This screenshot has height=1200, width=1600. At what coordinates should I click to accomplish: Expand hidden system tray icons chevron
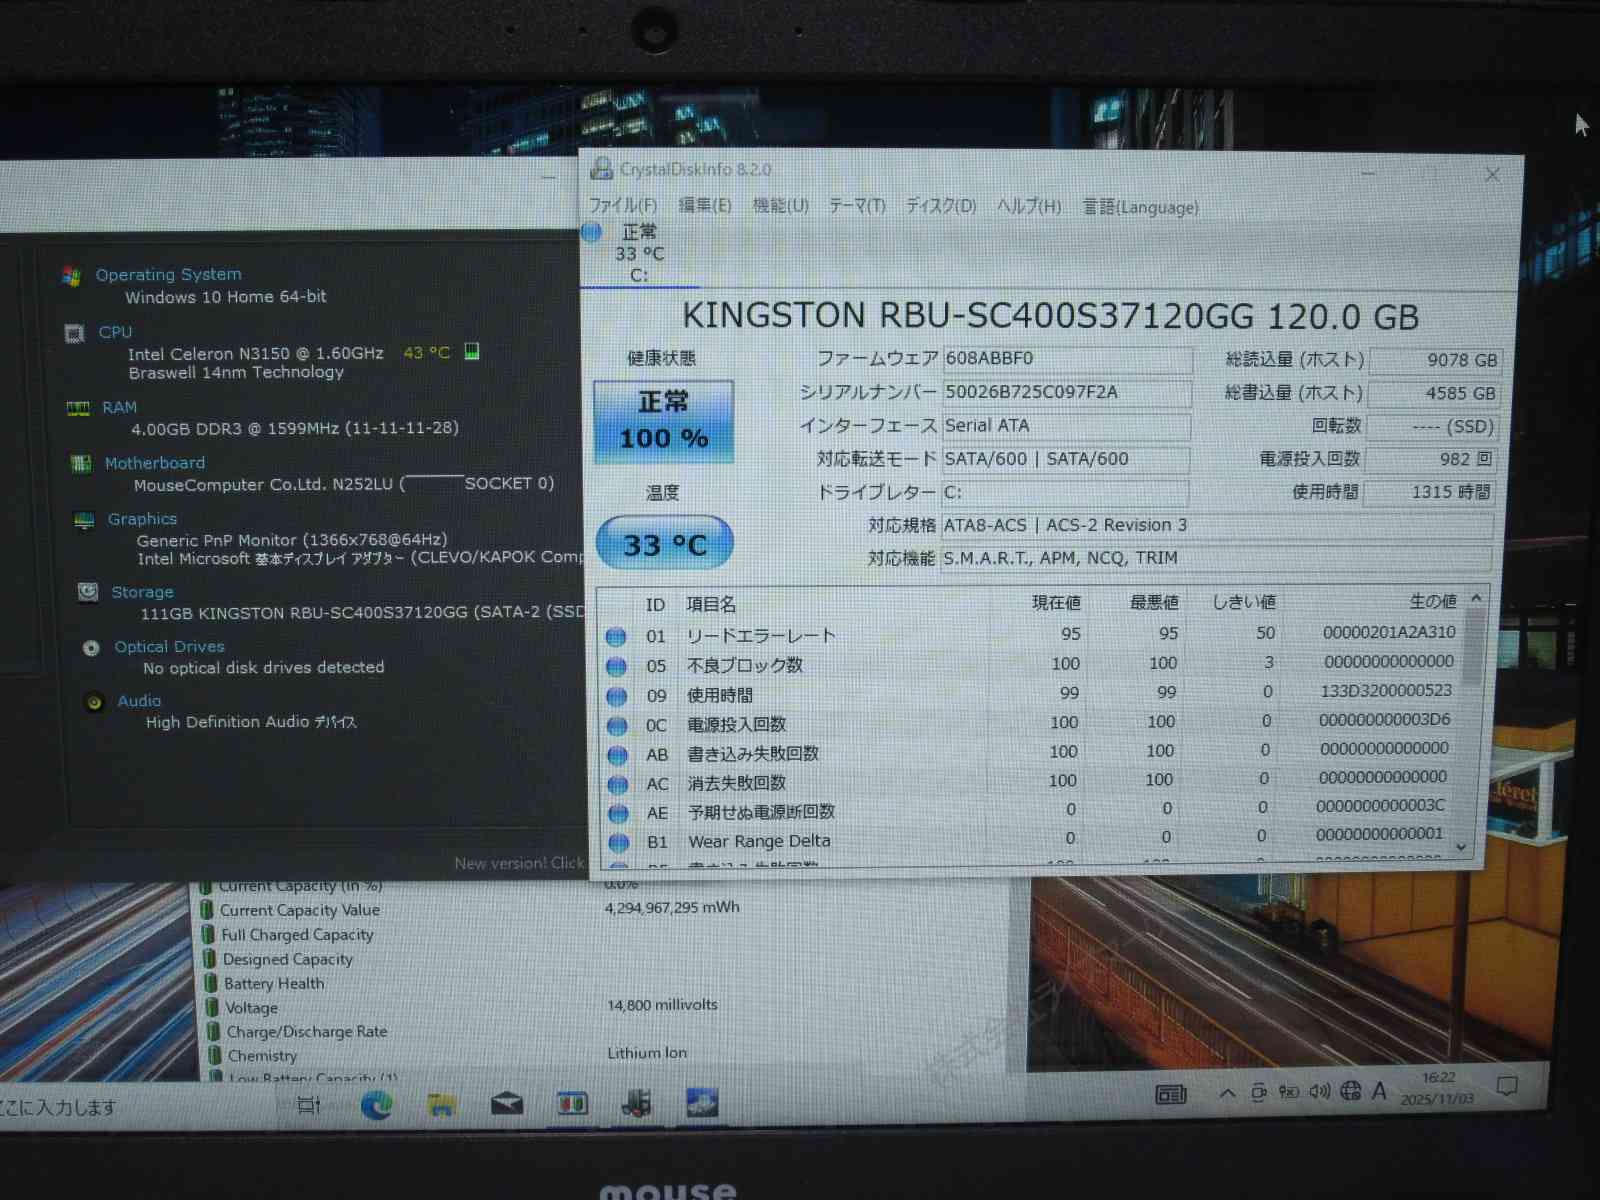click(1227, 1093)
